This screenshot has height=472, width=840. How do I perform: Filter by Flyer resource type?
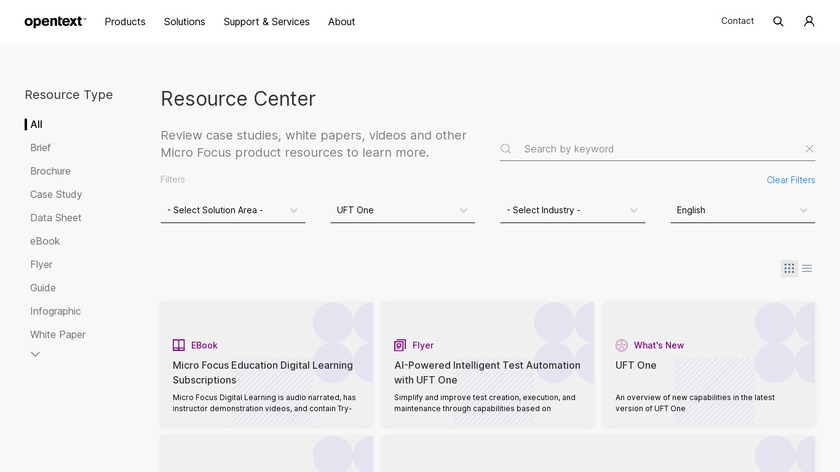[41, 265]
